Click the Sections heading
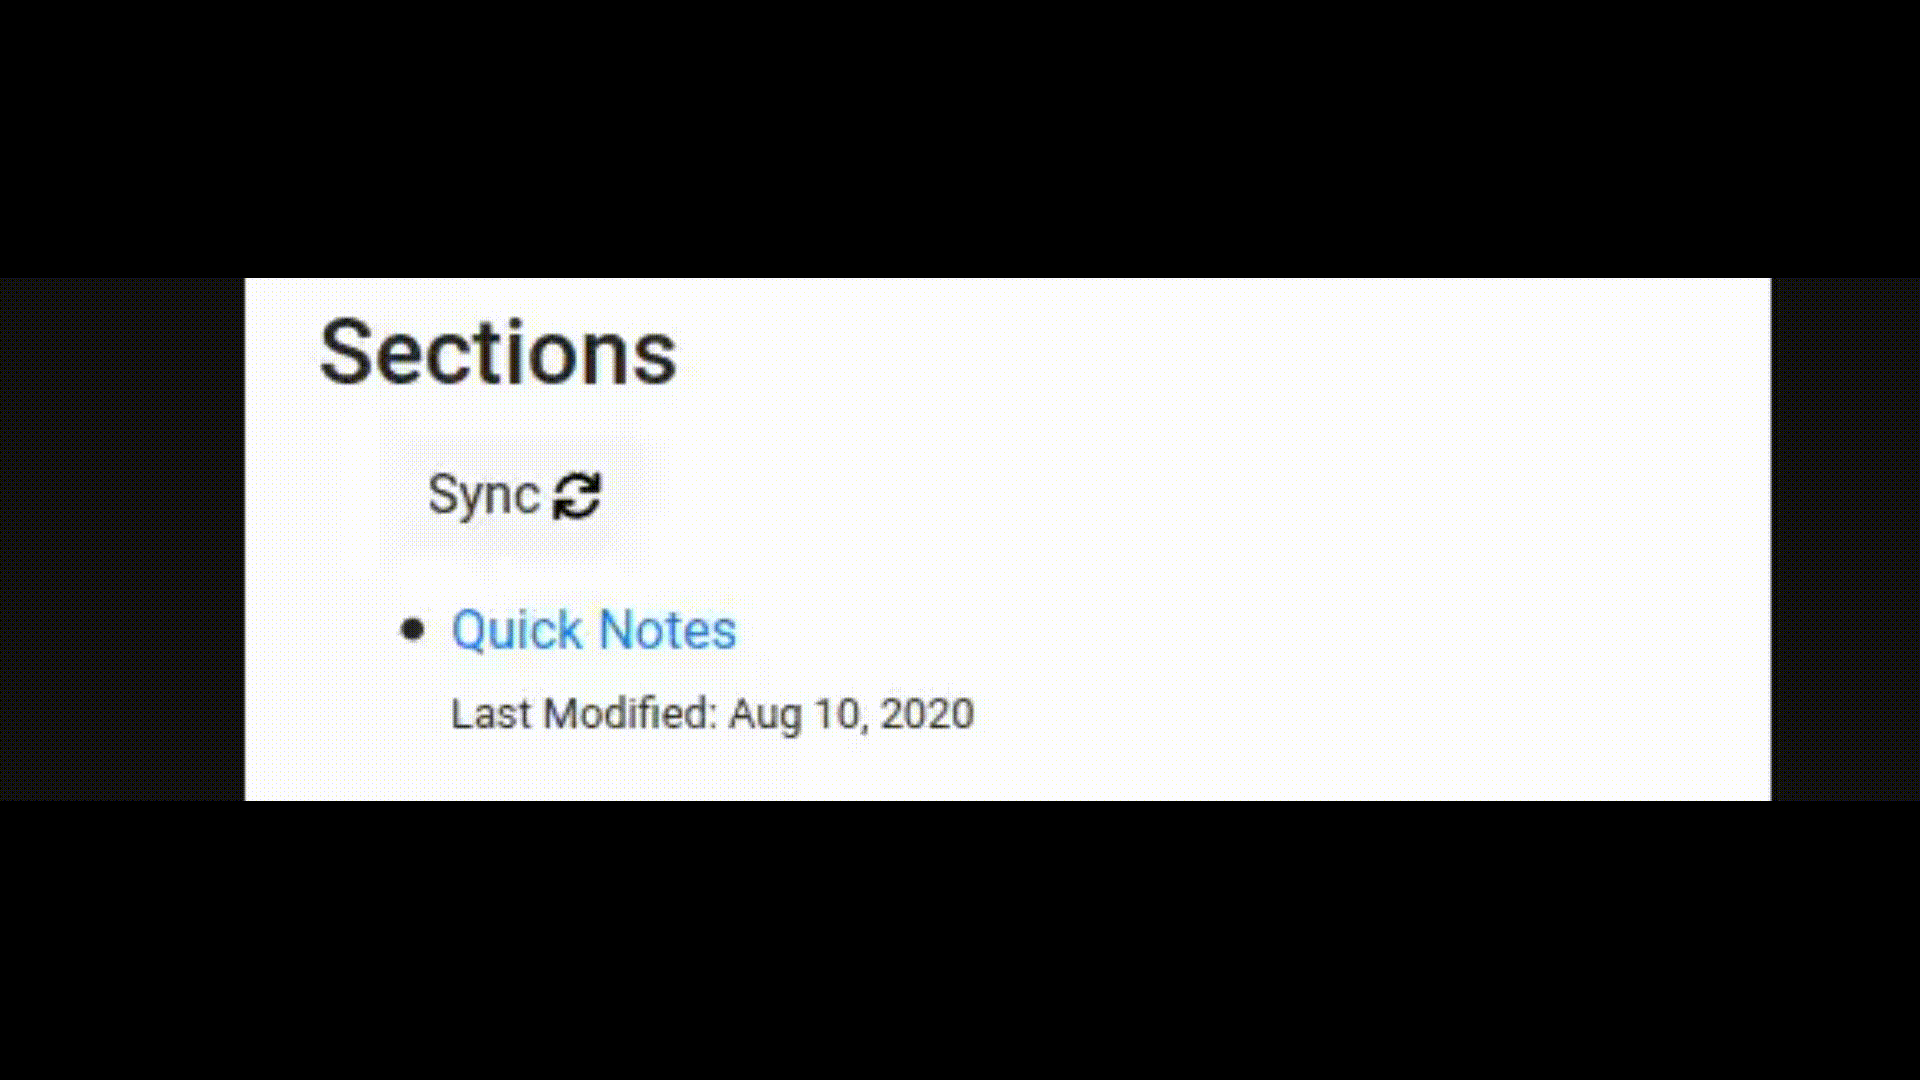Image resolution: width=1920 pixels, height=1080 pixels. (x=497, y=353)
